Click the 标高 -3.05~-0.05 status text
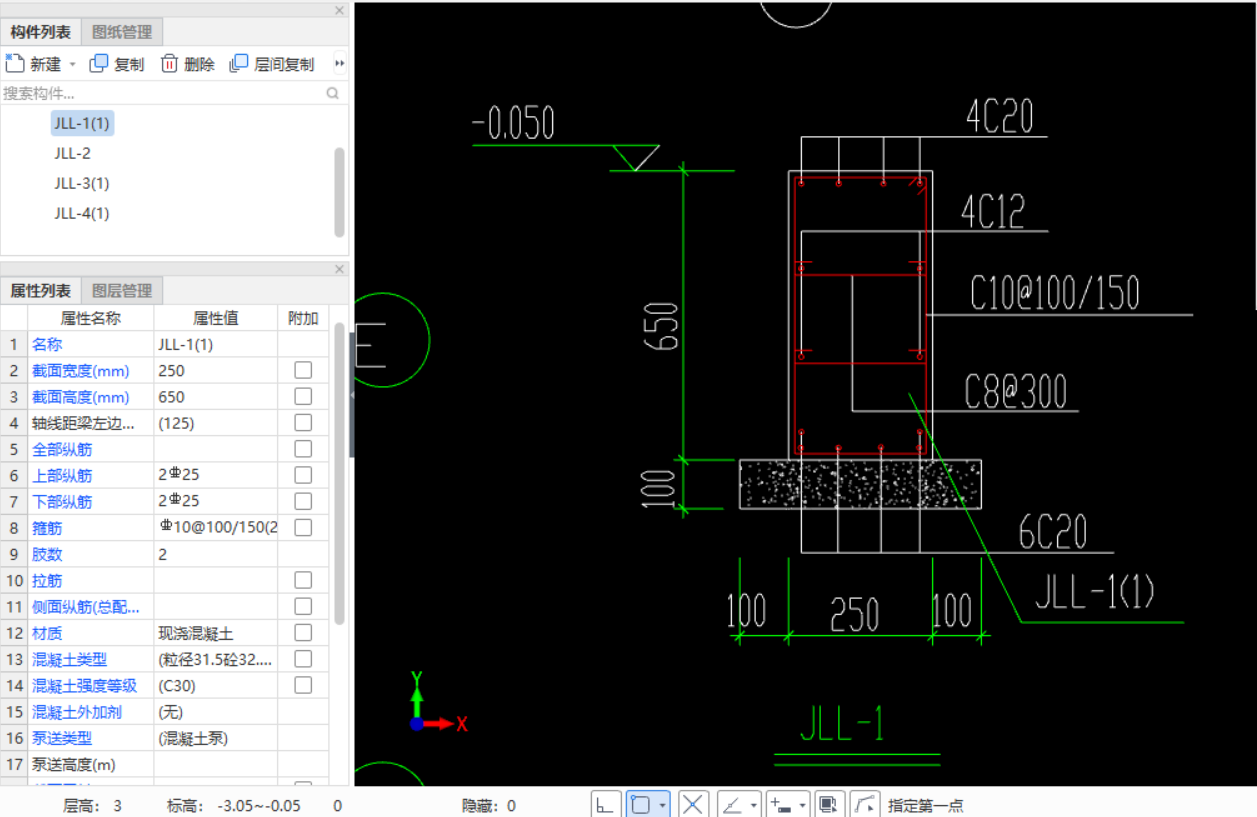 pos(233,805)
